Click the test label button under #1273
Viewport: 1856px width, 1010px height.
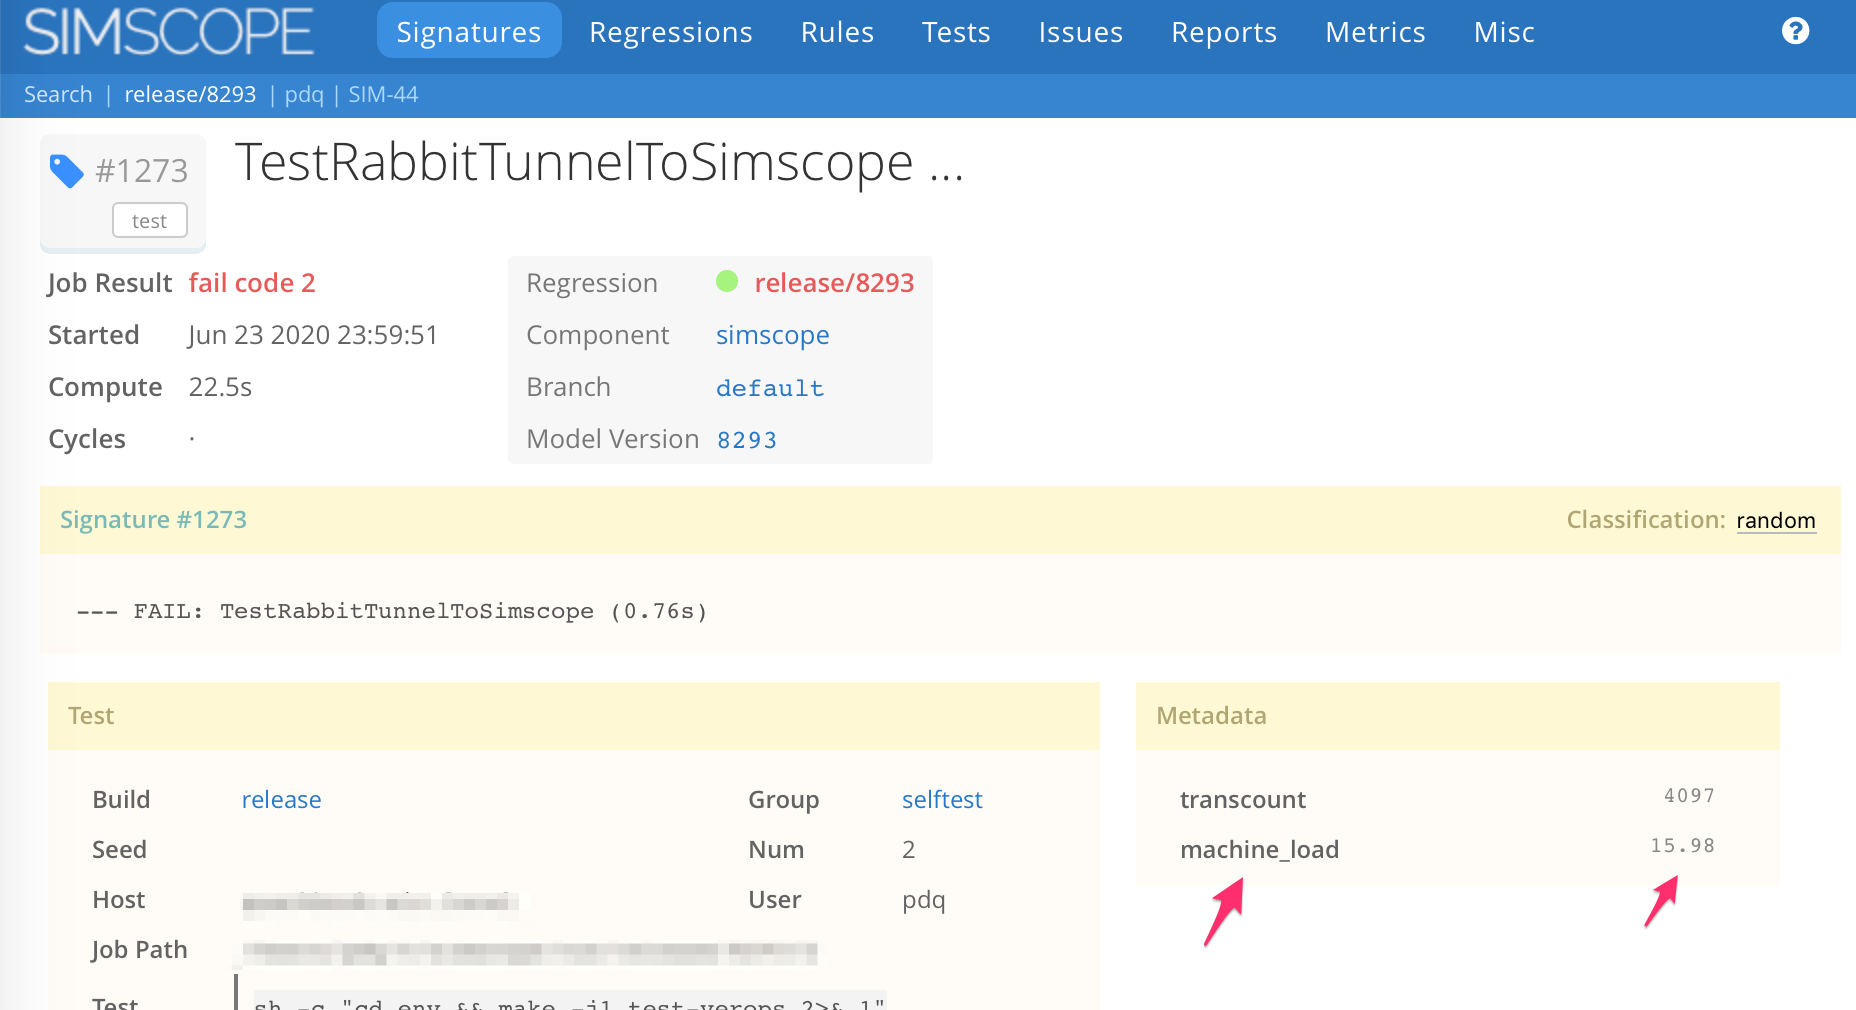[150, 221]
